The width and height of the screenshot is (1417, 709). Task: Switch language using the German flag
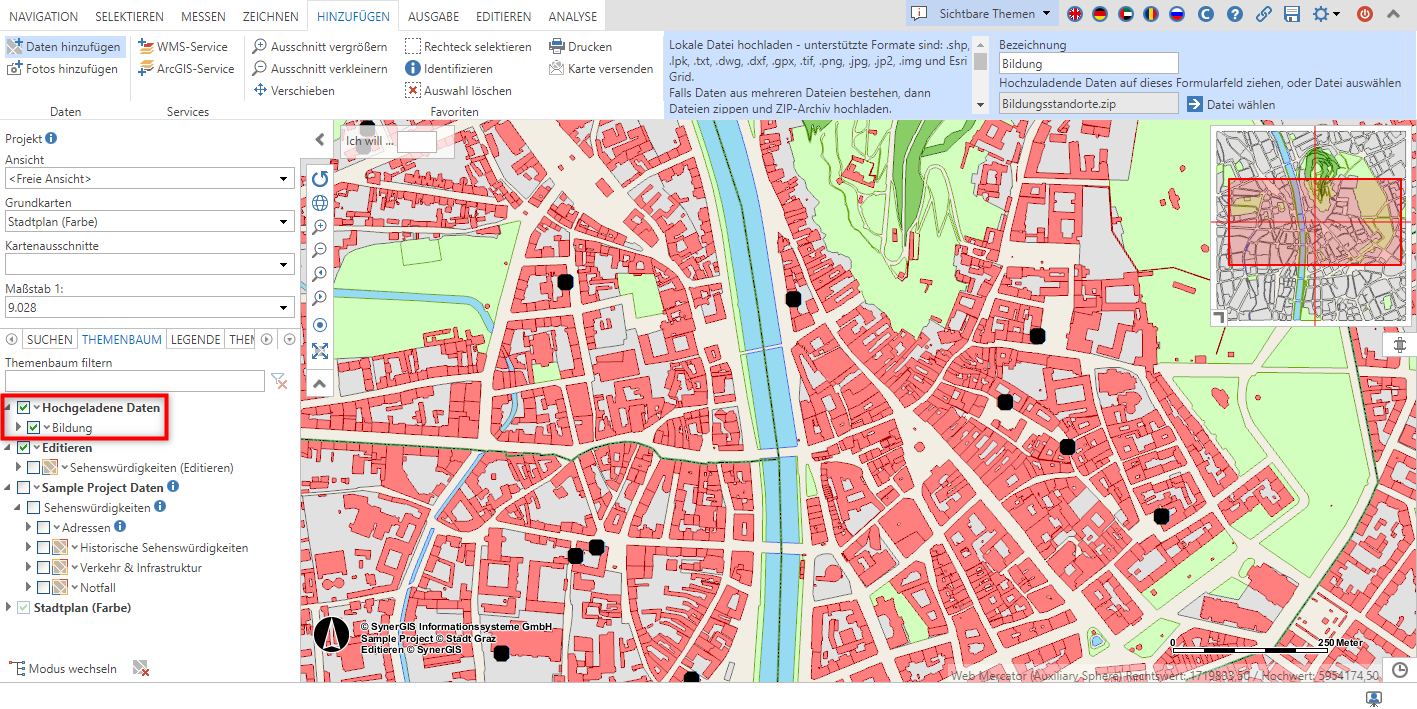click(x=1101, y=15)
